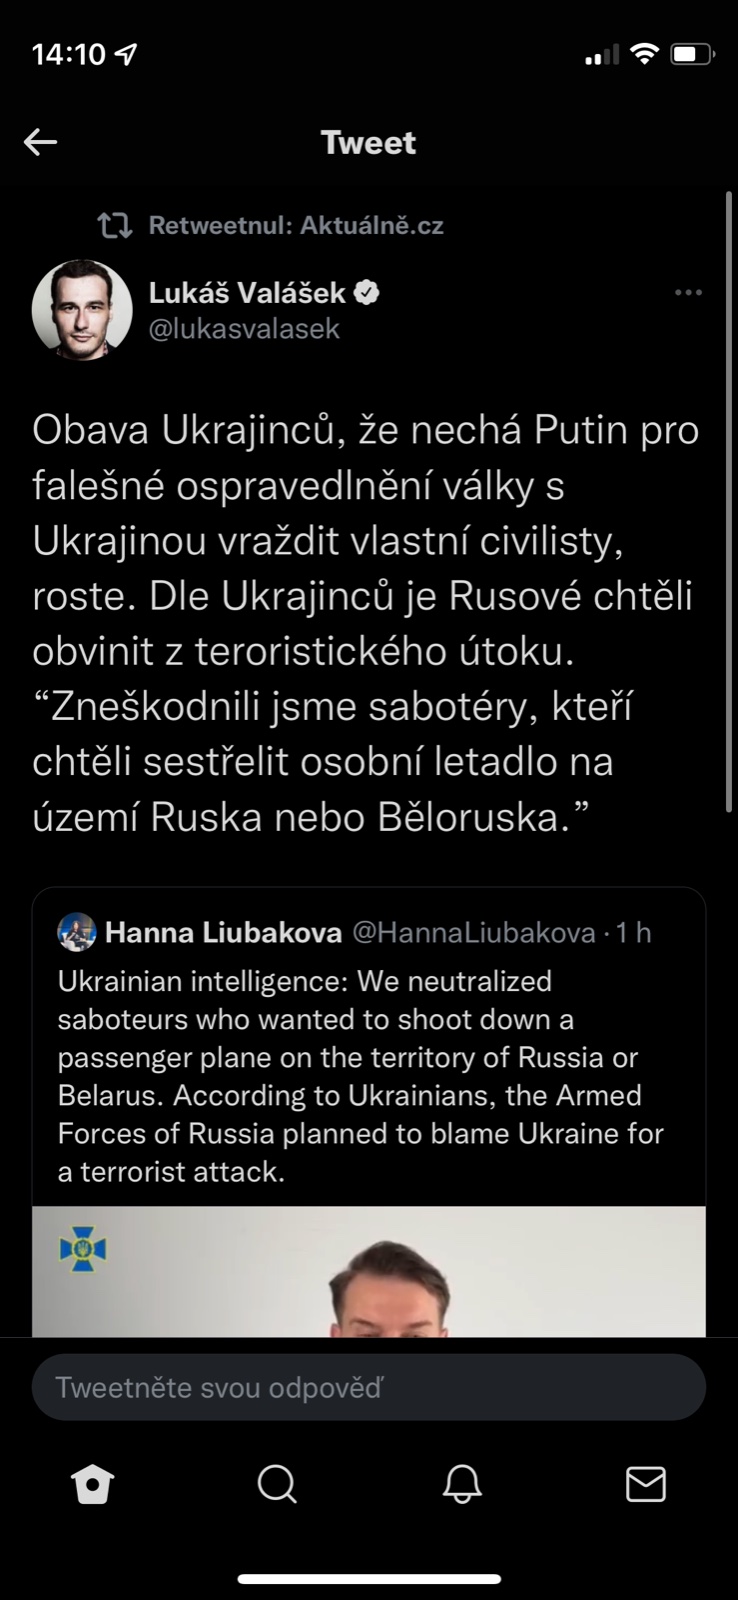Open the Notifications bell tab

(x=462, y=1484)
